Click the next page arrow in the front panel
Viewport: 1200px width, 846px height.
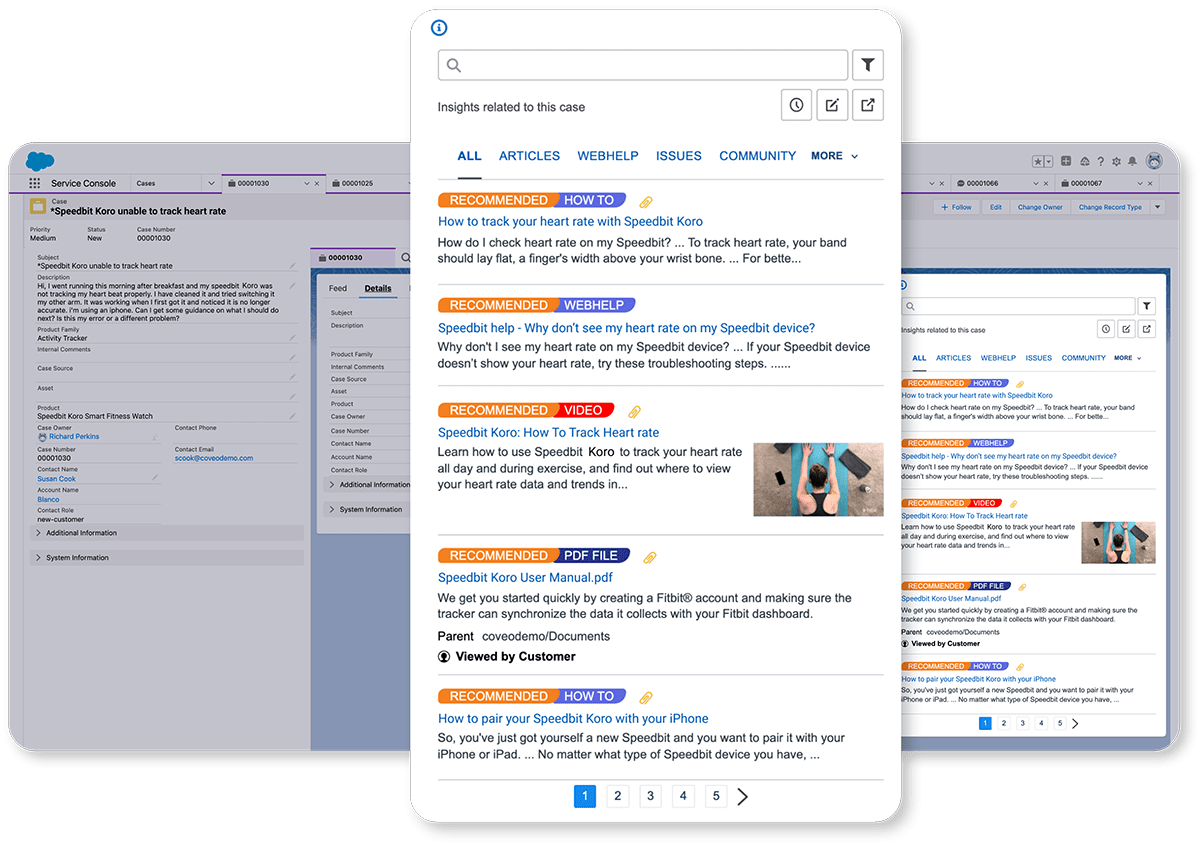pyautogui.click(x=742, y=796)
